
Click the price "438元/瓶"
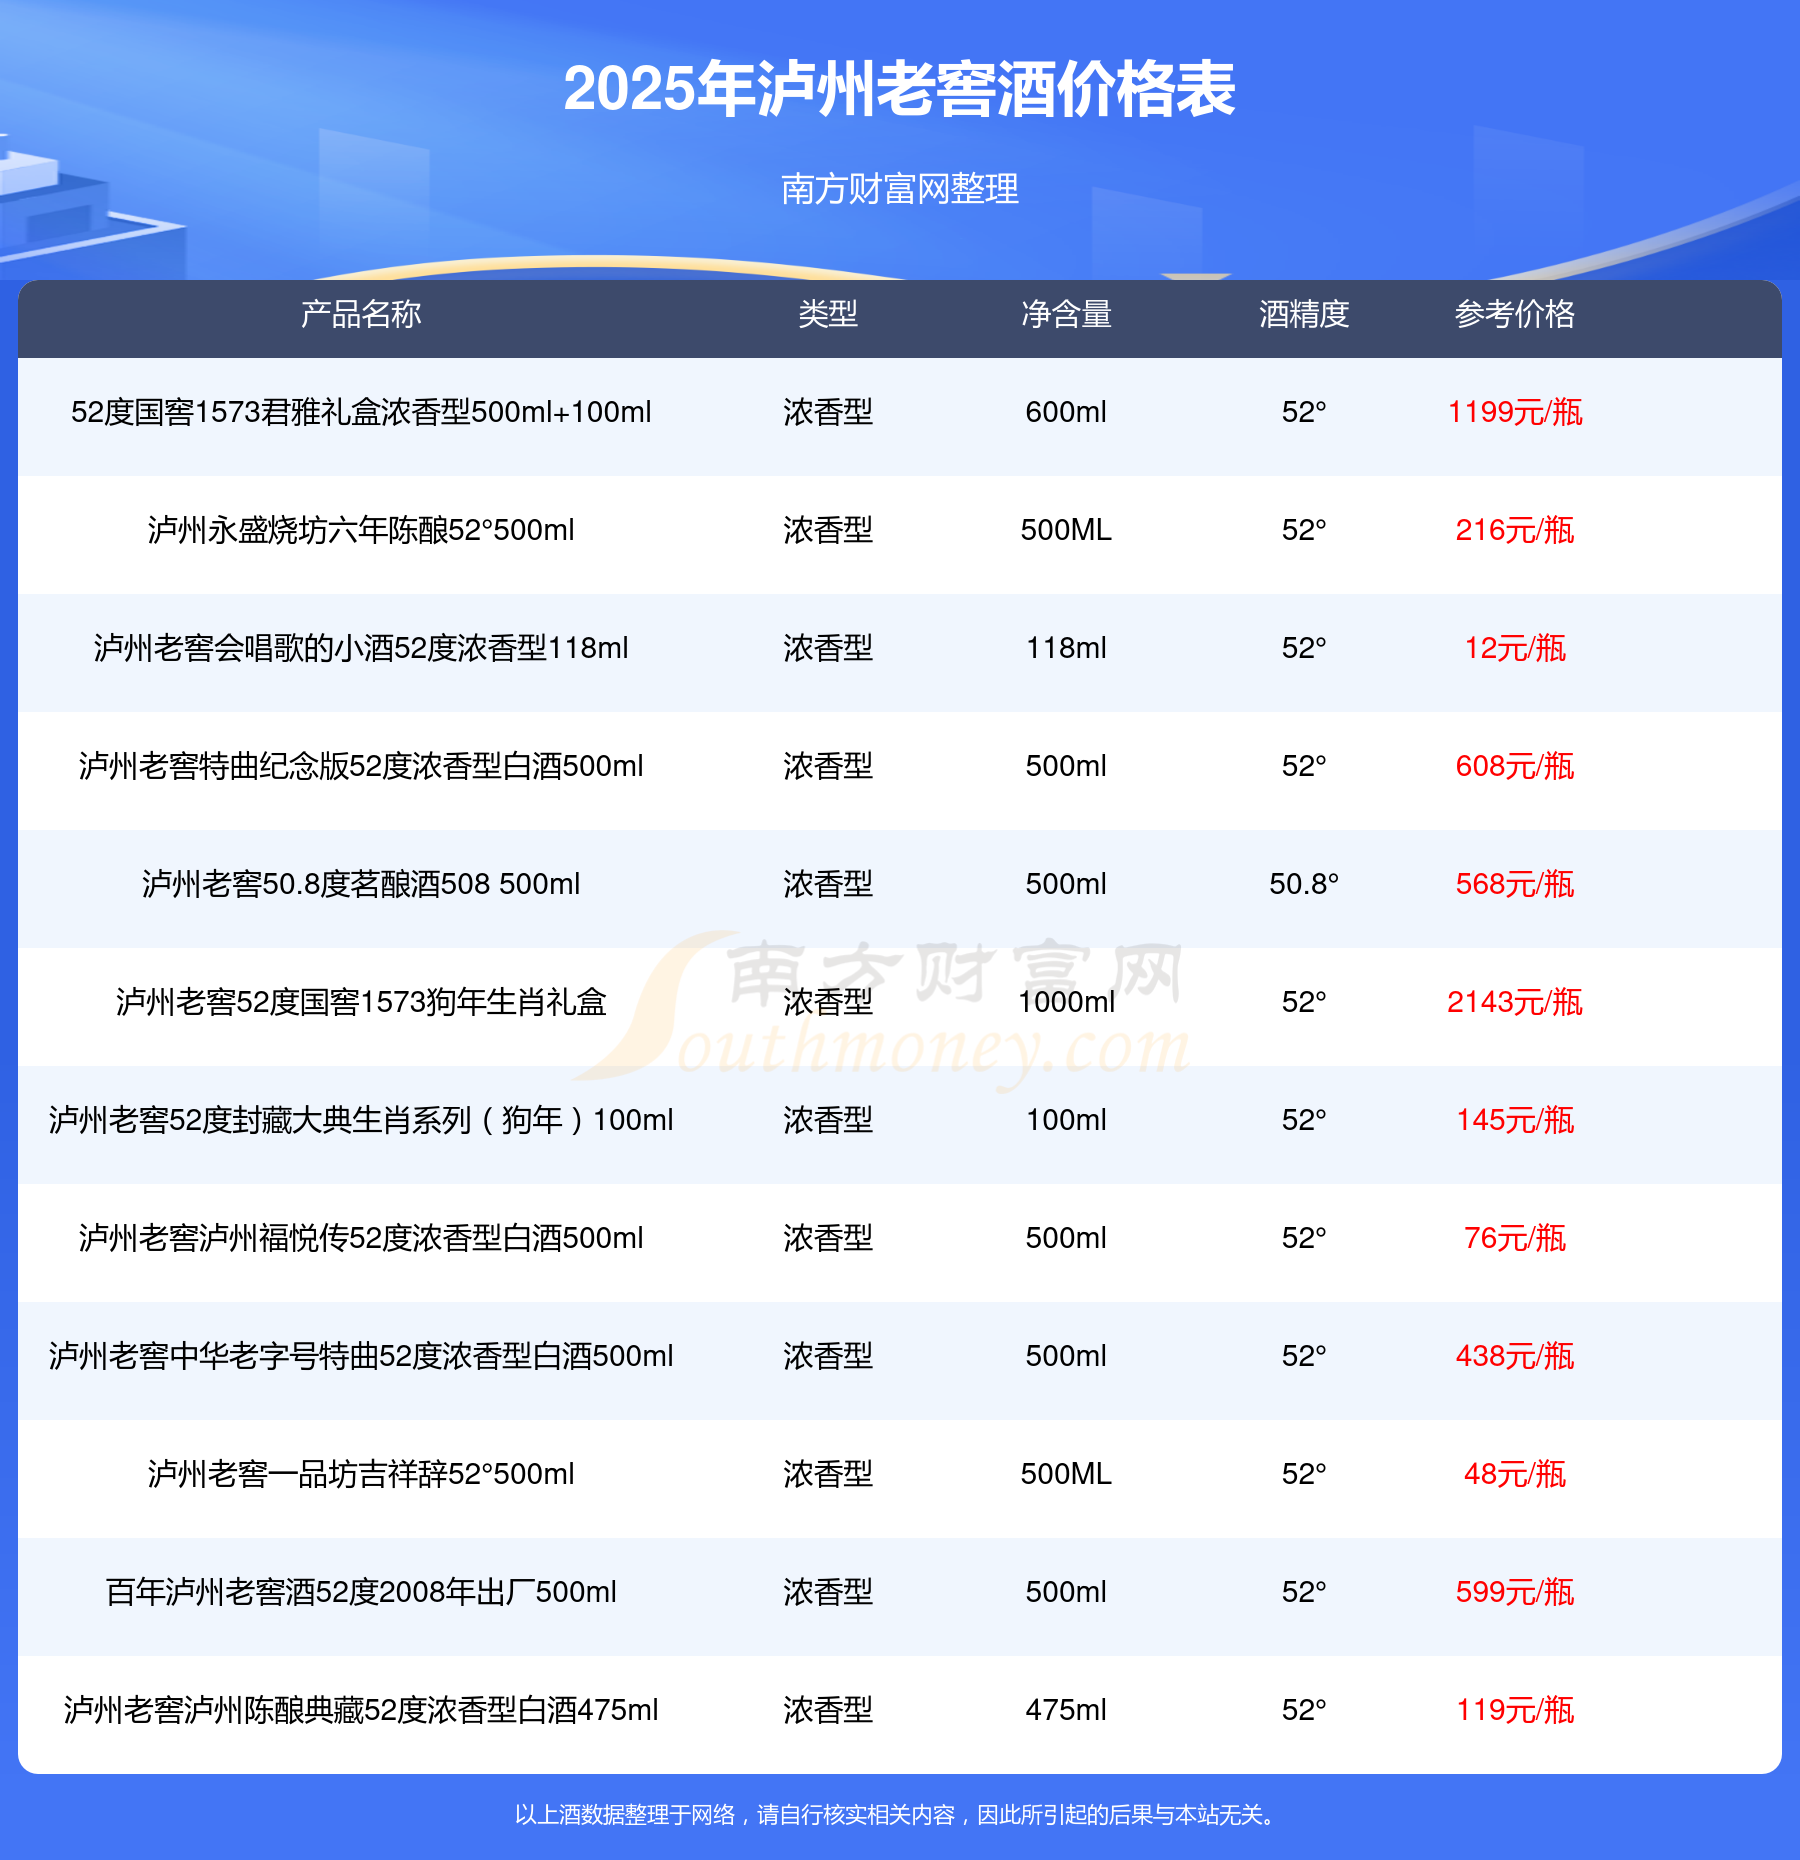(x=1515, y=1356)
